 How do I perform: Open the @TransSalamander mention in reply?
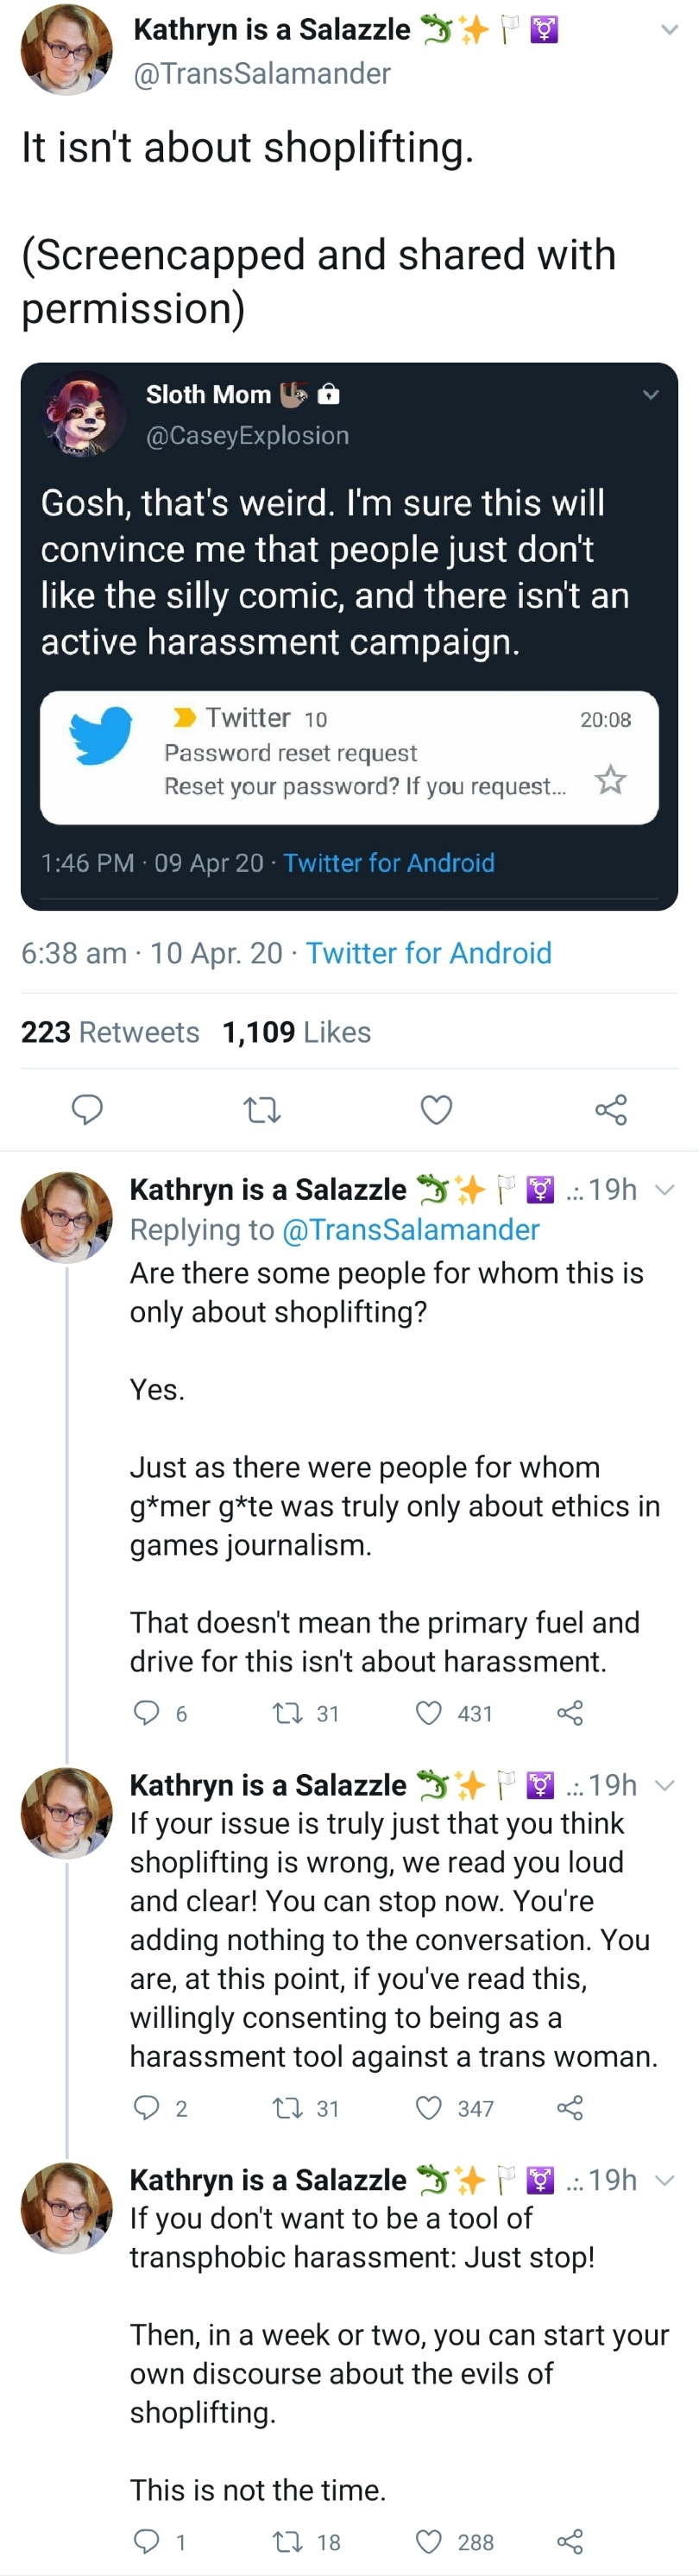click(x=411, y=1230)
